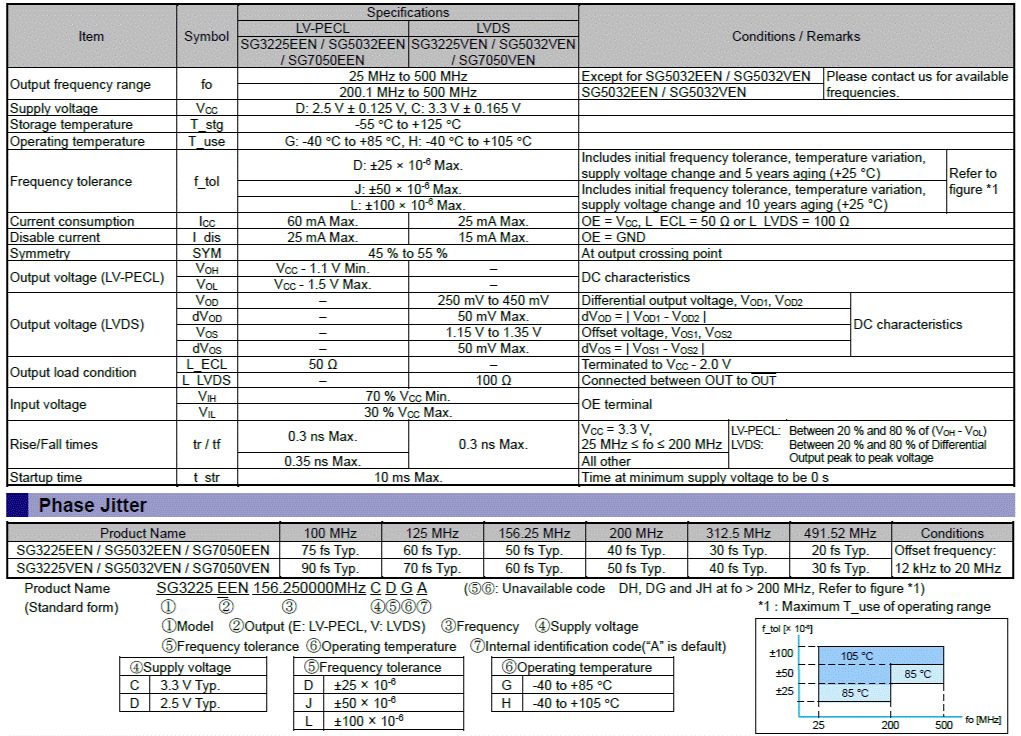Click the '20 fs Typ.' jitter value
Screen dimensions: 1021x736
(840, 550)
